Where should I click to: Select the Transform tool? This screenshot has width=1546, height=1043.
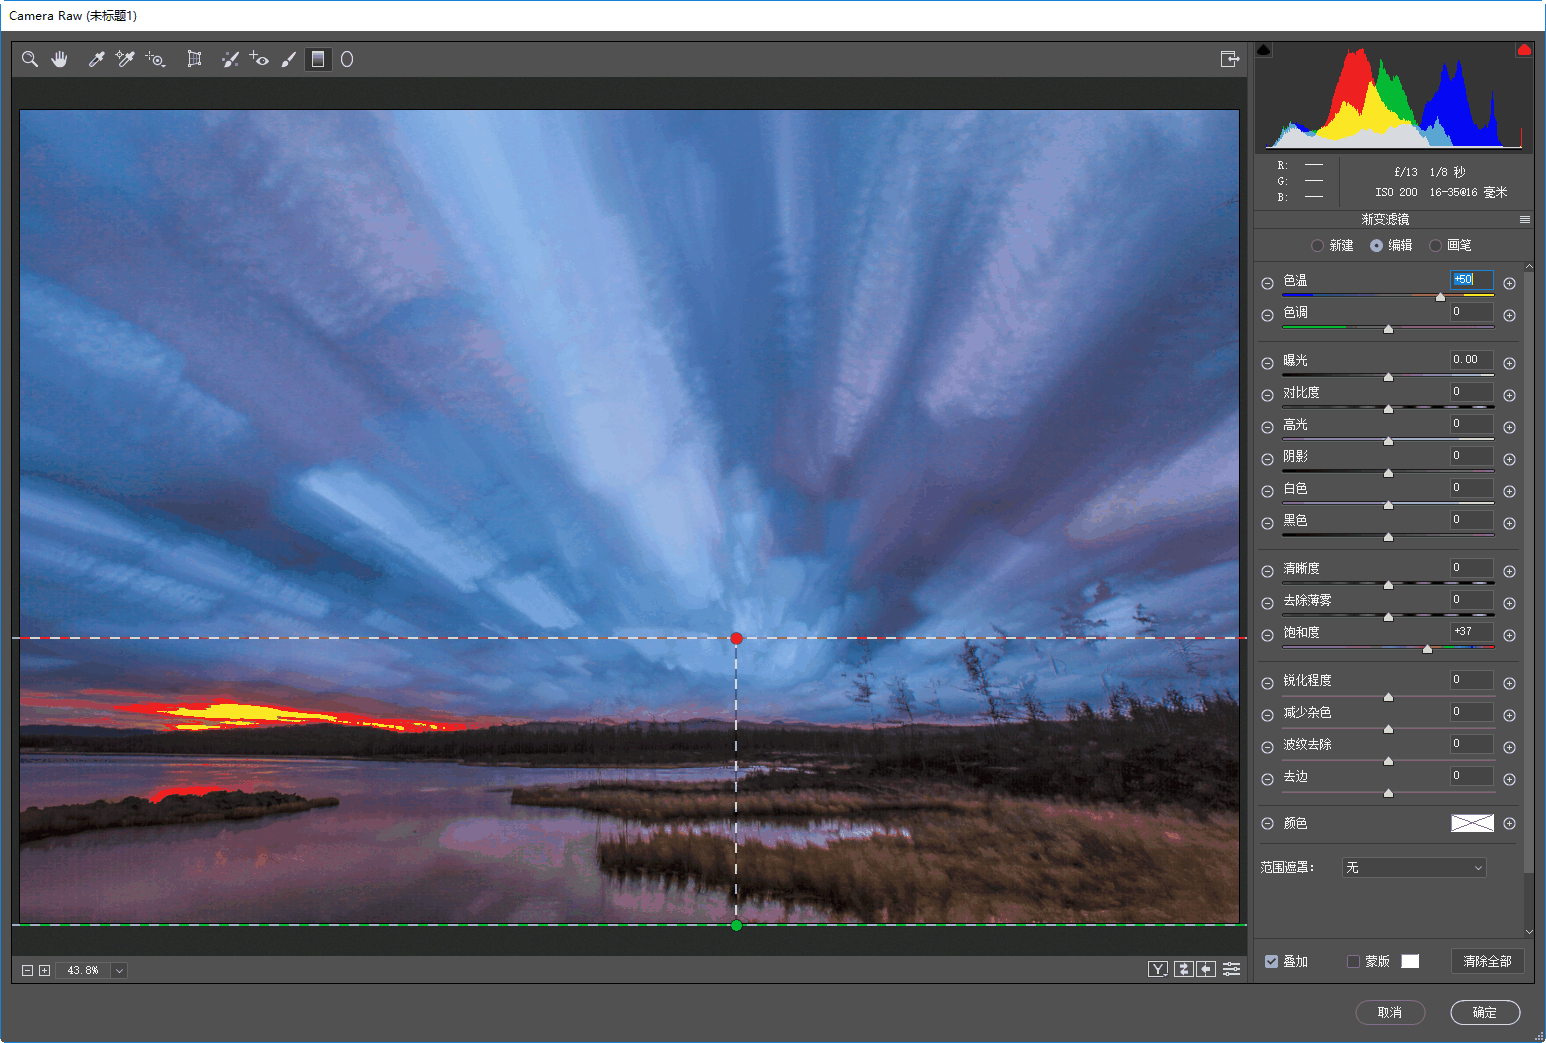pyautogui.click(x=194, y=60)
